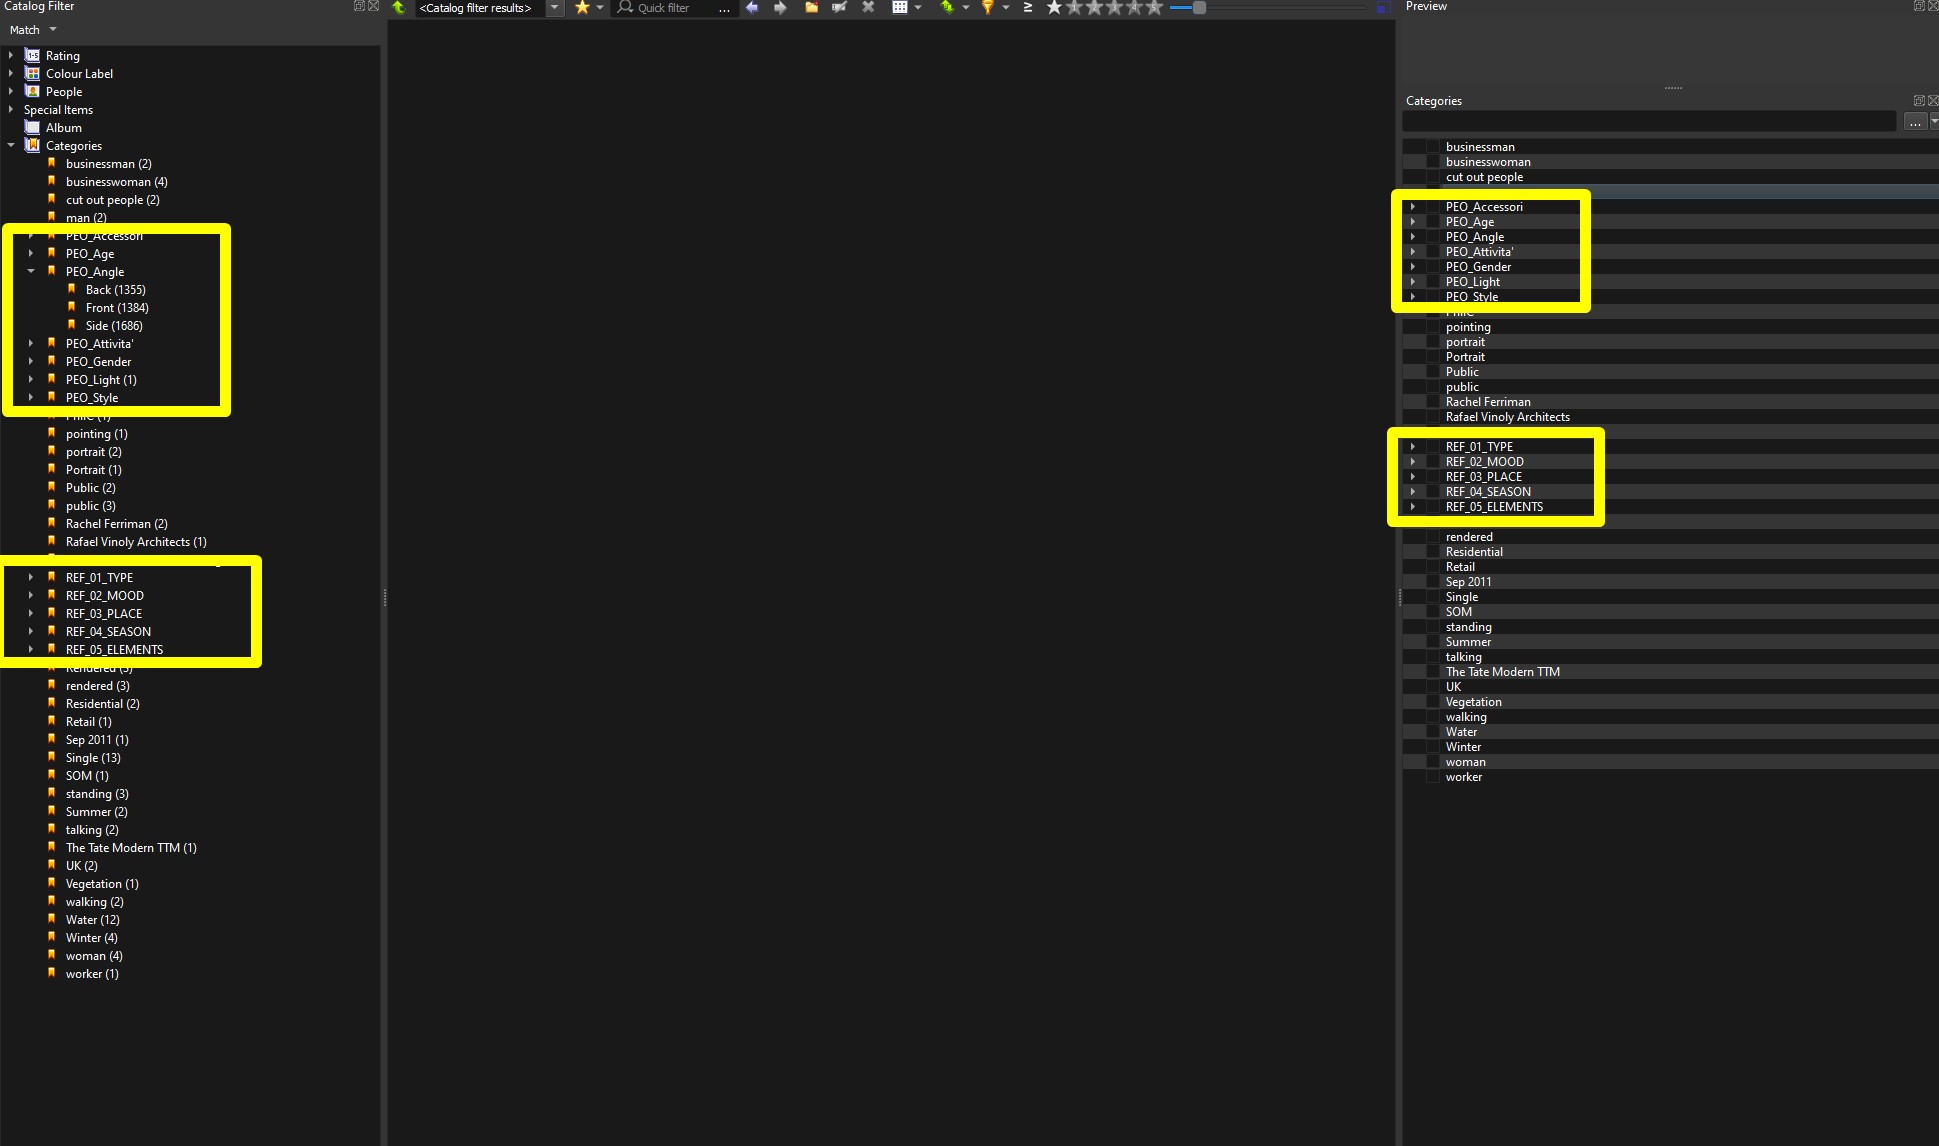Click the favorites star icon
The width and height of the screenshot is (1939, 1146).
point(582,7)
